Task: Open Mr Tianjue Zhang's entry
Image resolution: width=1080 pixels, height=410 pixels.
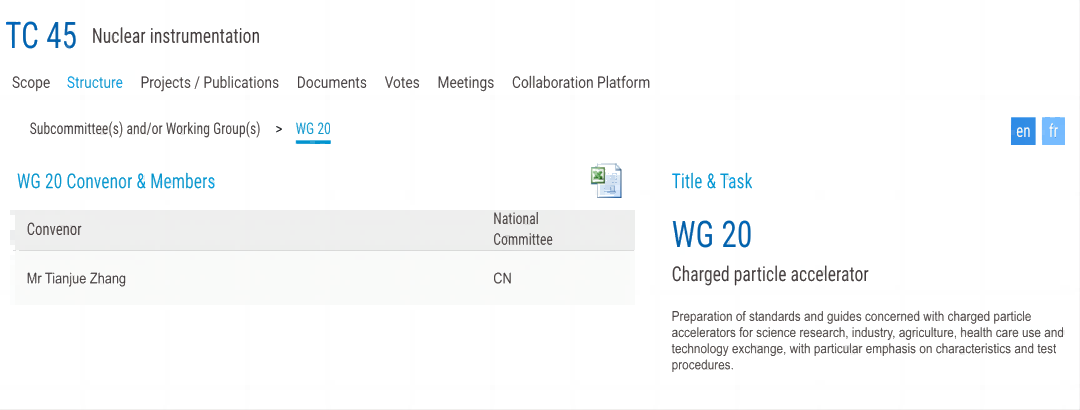Action: [76, 278]
